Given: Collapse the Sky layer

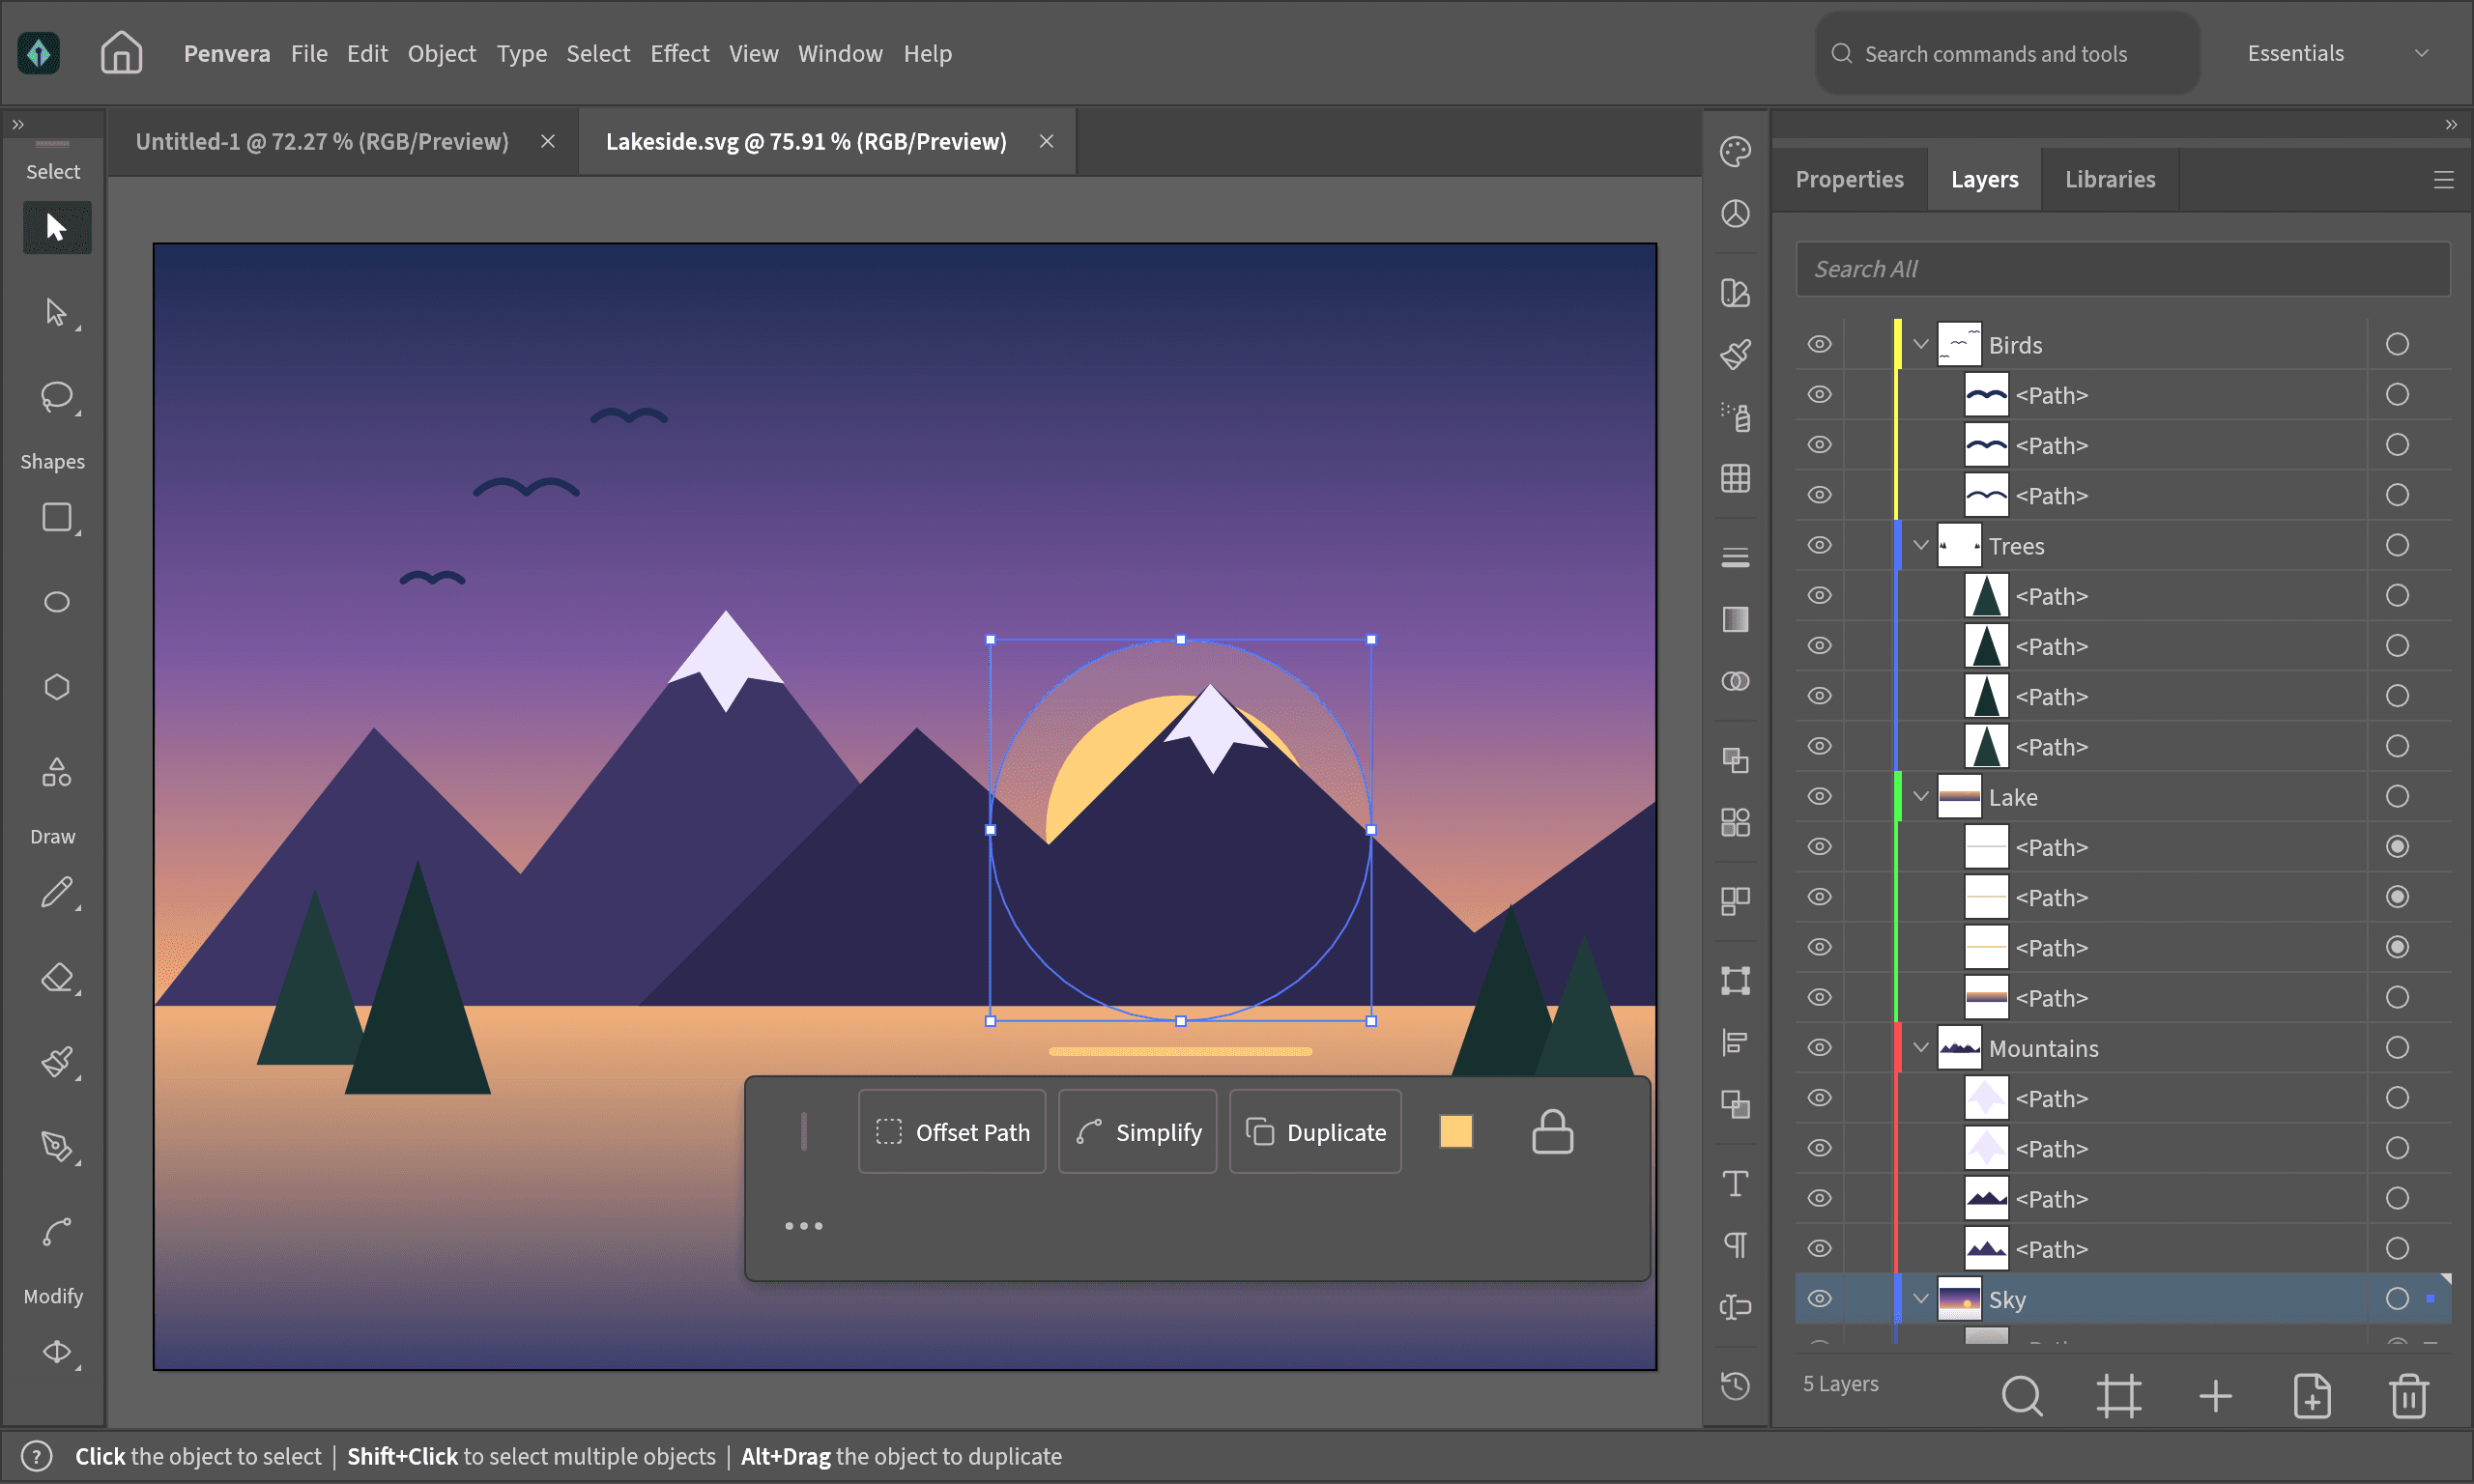Looking at the screenshot, I should 1921,1298.
